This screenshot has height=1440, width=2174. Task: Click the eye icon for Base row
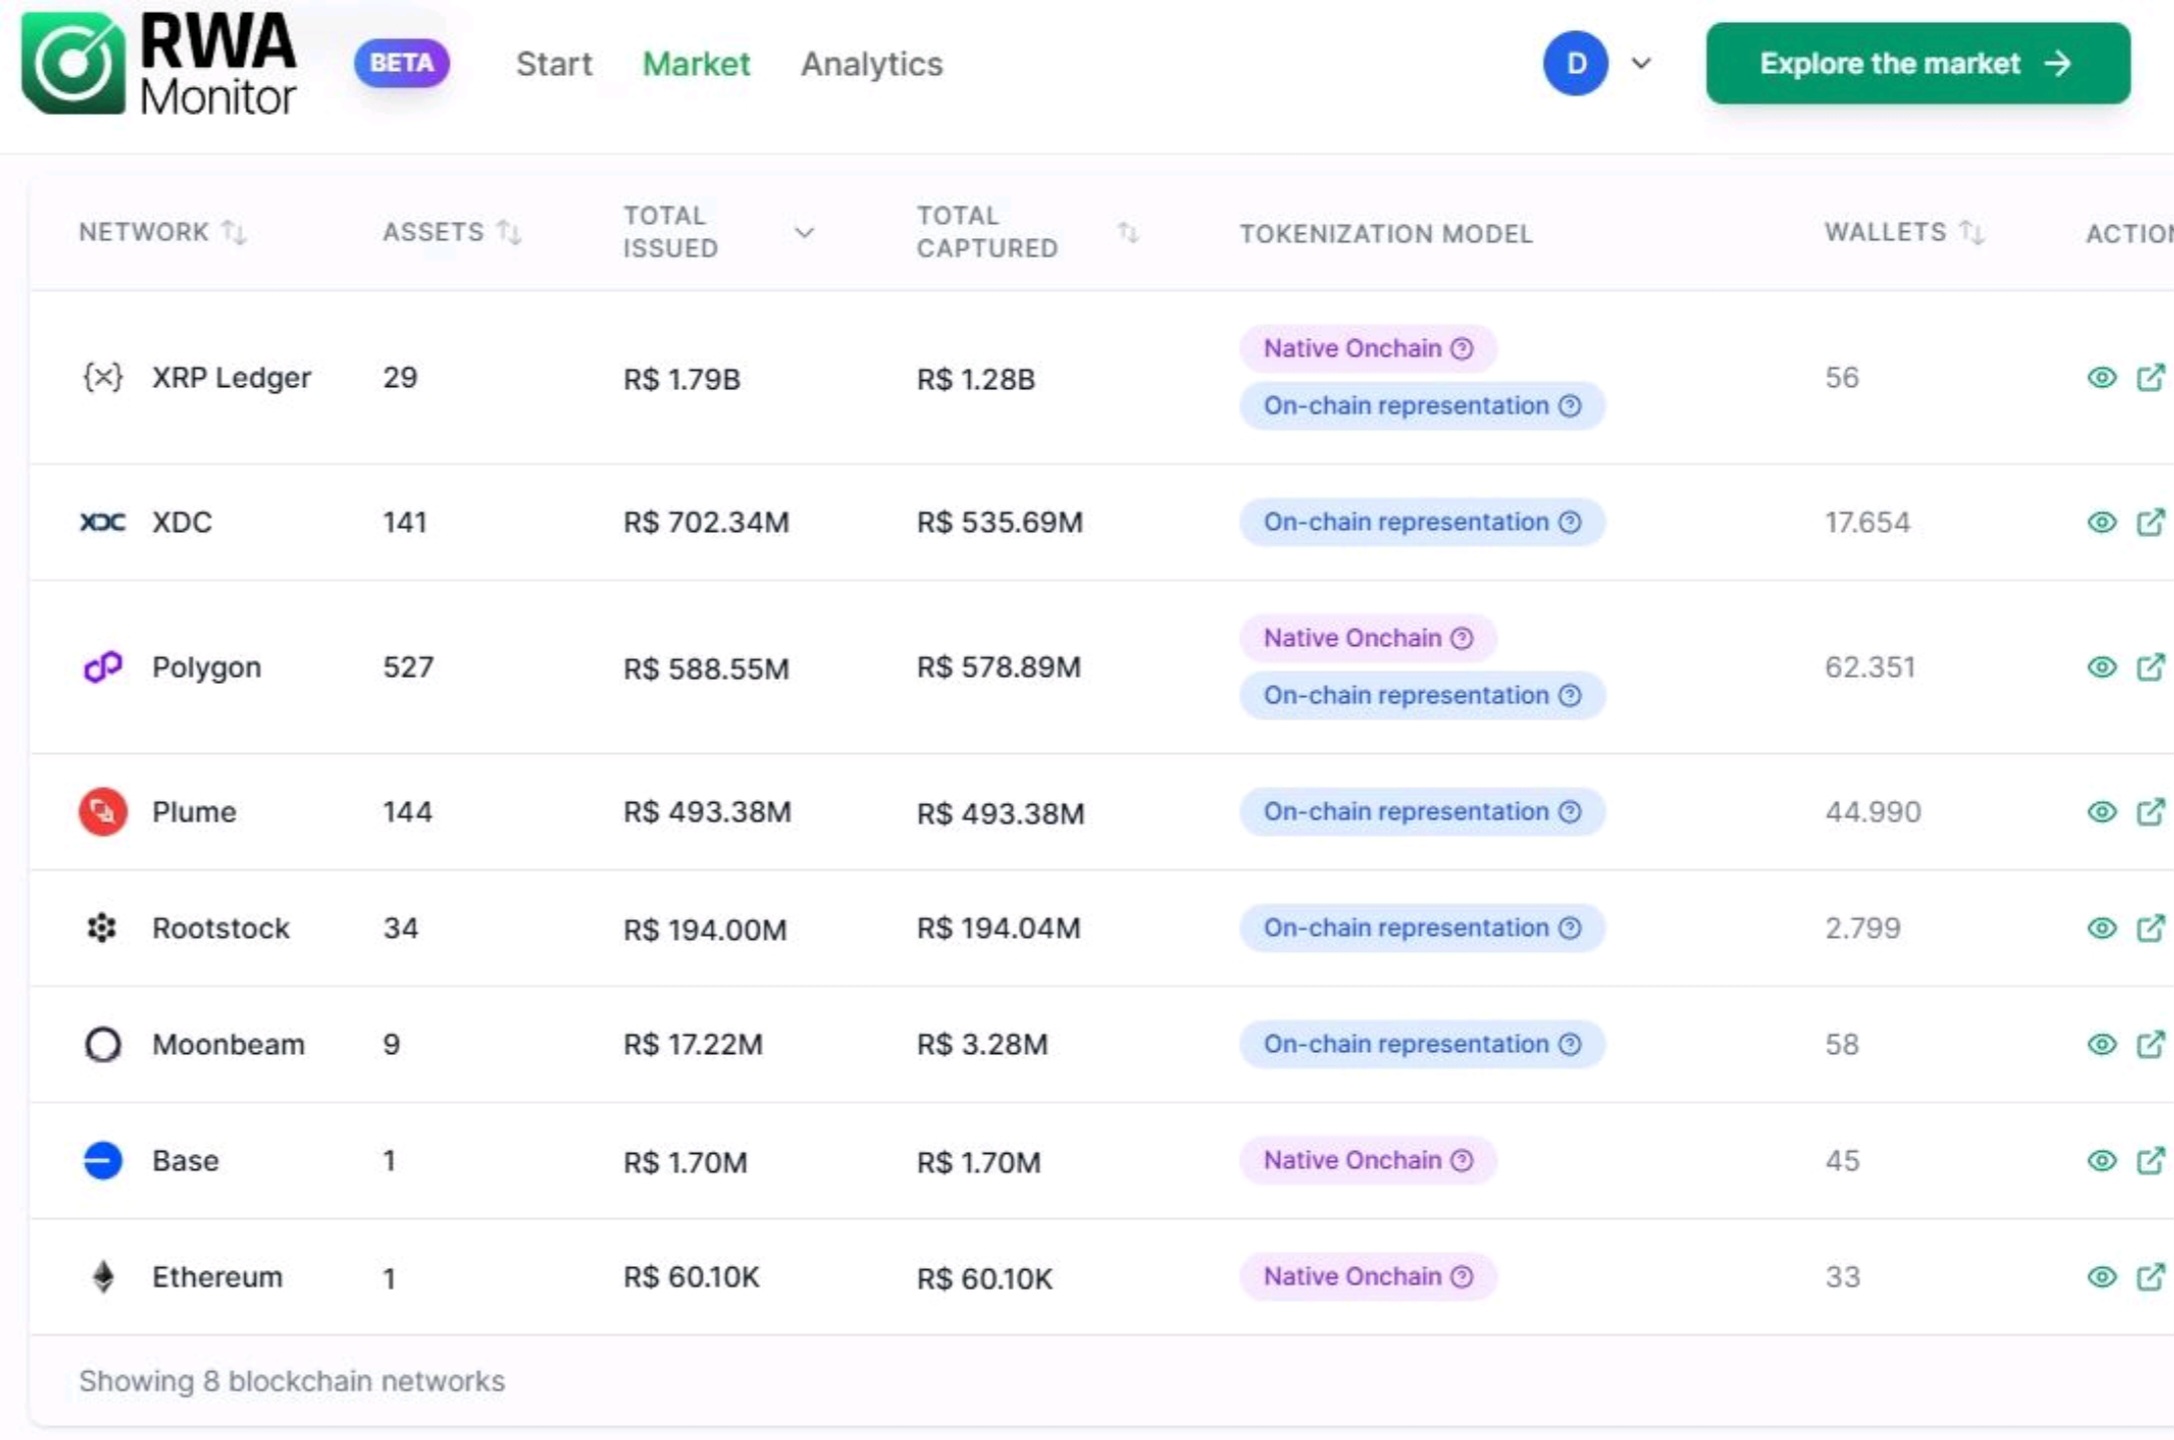[x=2101, y=1160]
